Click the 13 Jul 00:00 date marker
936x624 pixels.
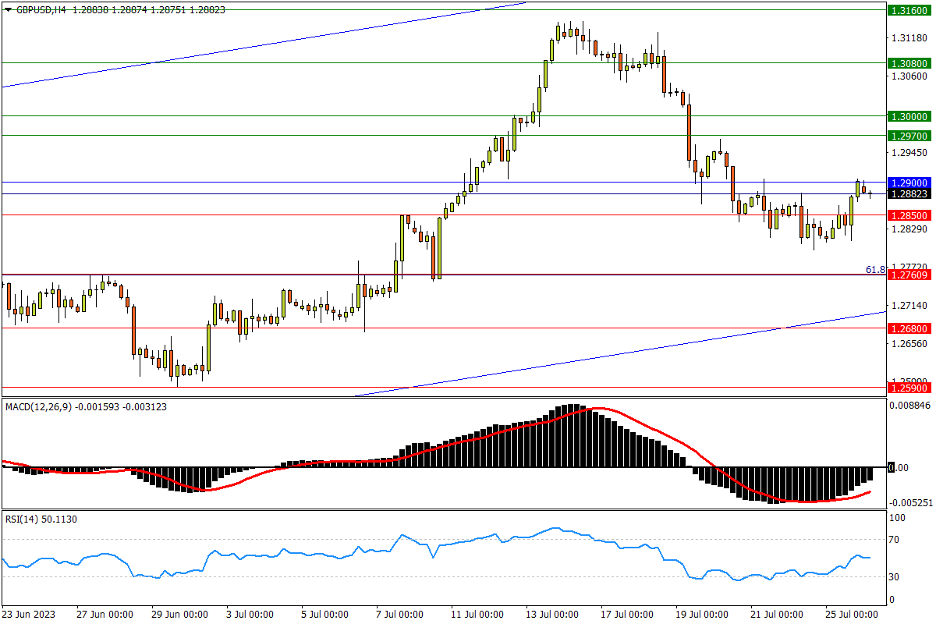coord(553,613)
